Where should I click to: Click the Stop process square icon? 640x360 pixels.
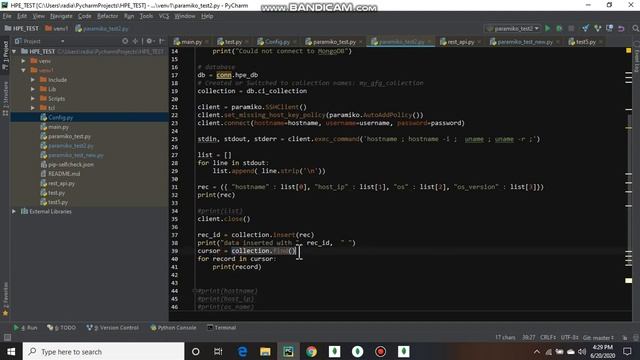coord(571,28)
